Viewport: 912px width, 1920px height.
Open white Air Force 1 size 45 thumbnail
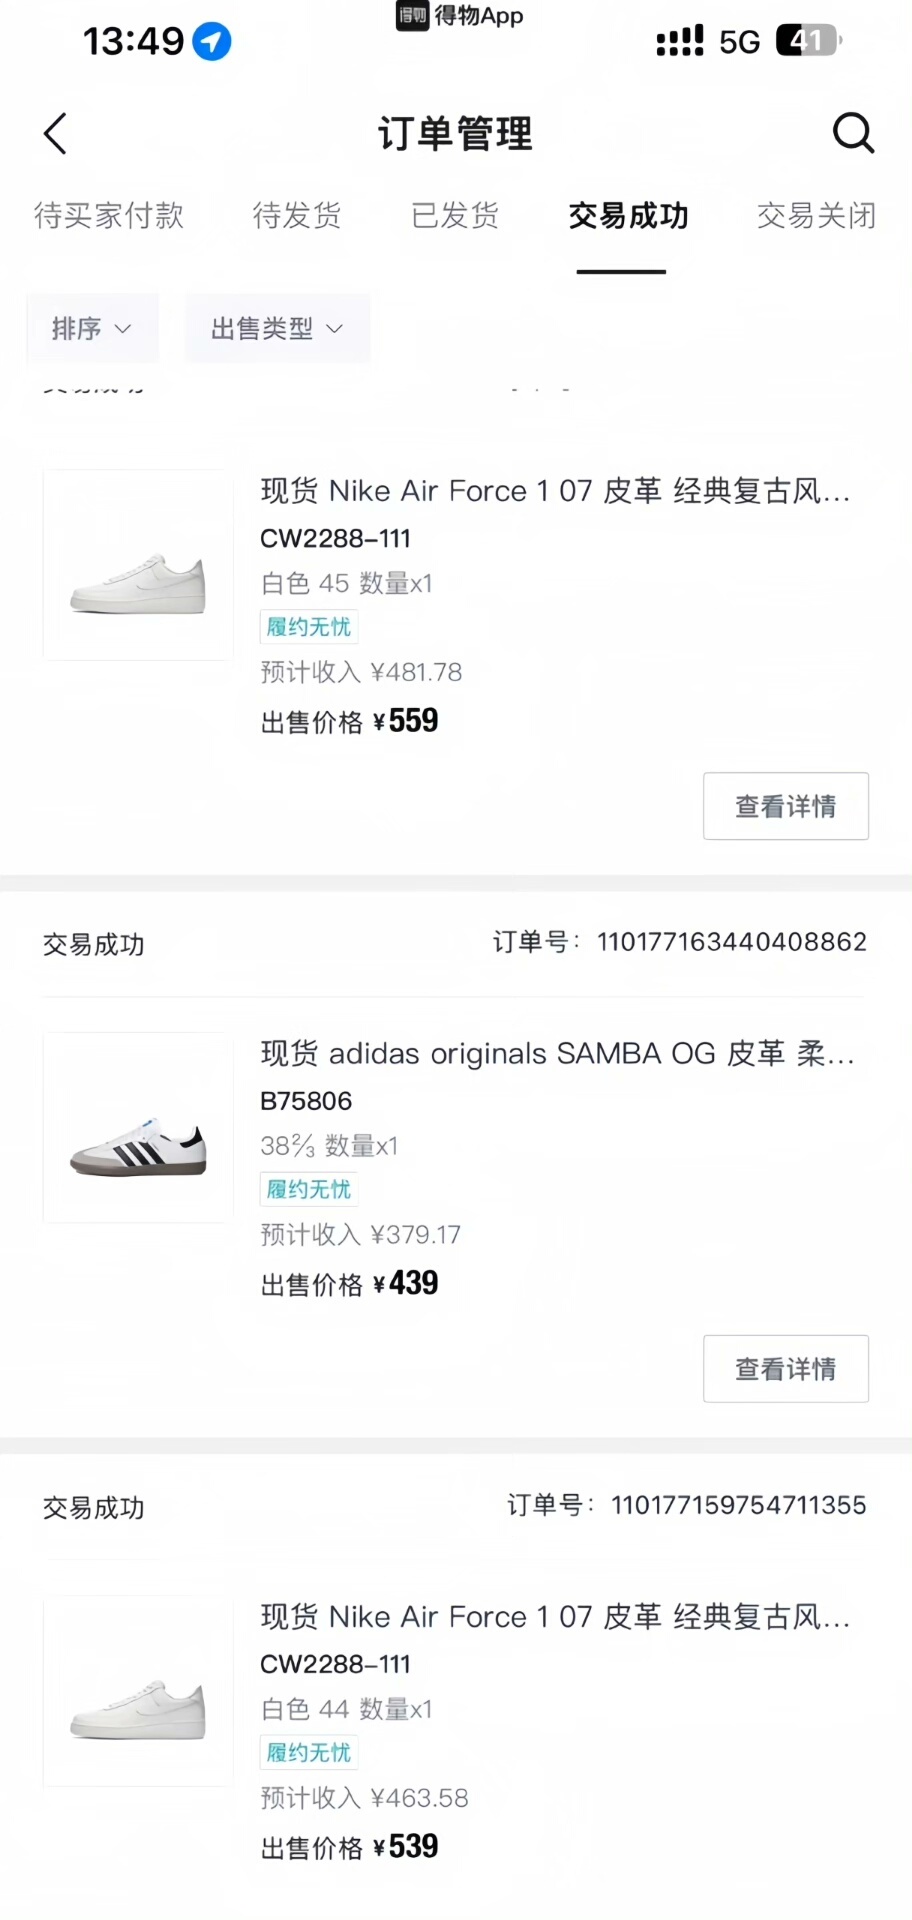[138, 565]
